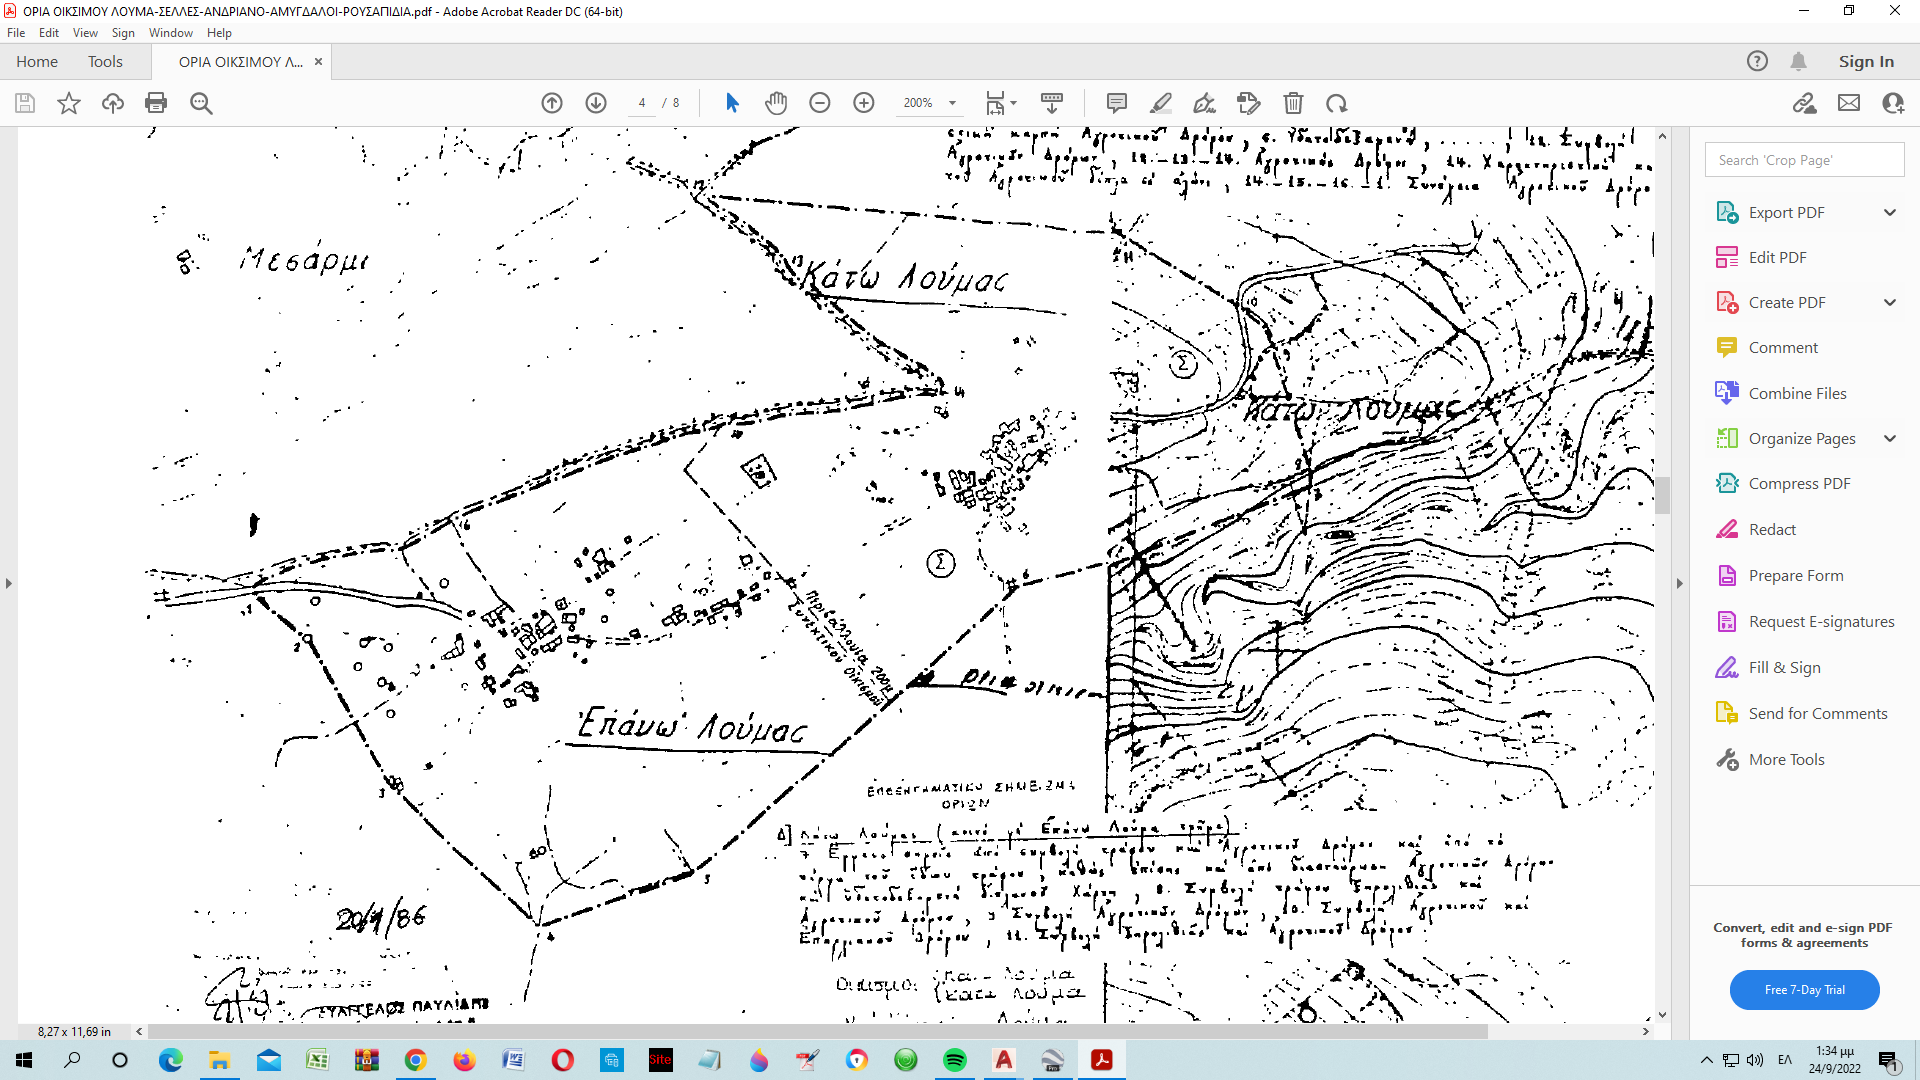The image size is (1920, 1080).
Task: Open the Add comment sticky note tool
Action: point(1117,103)
